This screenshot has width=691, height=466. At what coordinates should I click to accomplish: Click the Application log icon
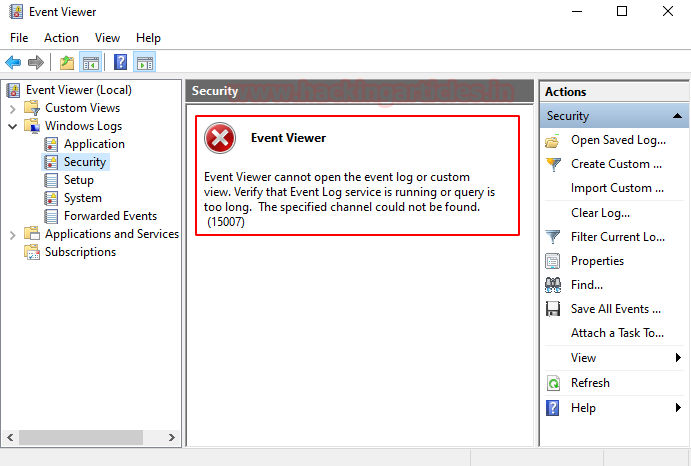tap(51, 144)
